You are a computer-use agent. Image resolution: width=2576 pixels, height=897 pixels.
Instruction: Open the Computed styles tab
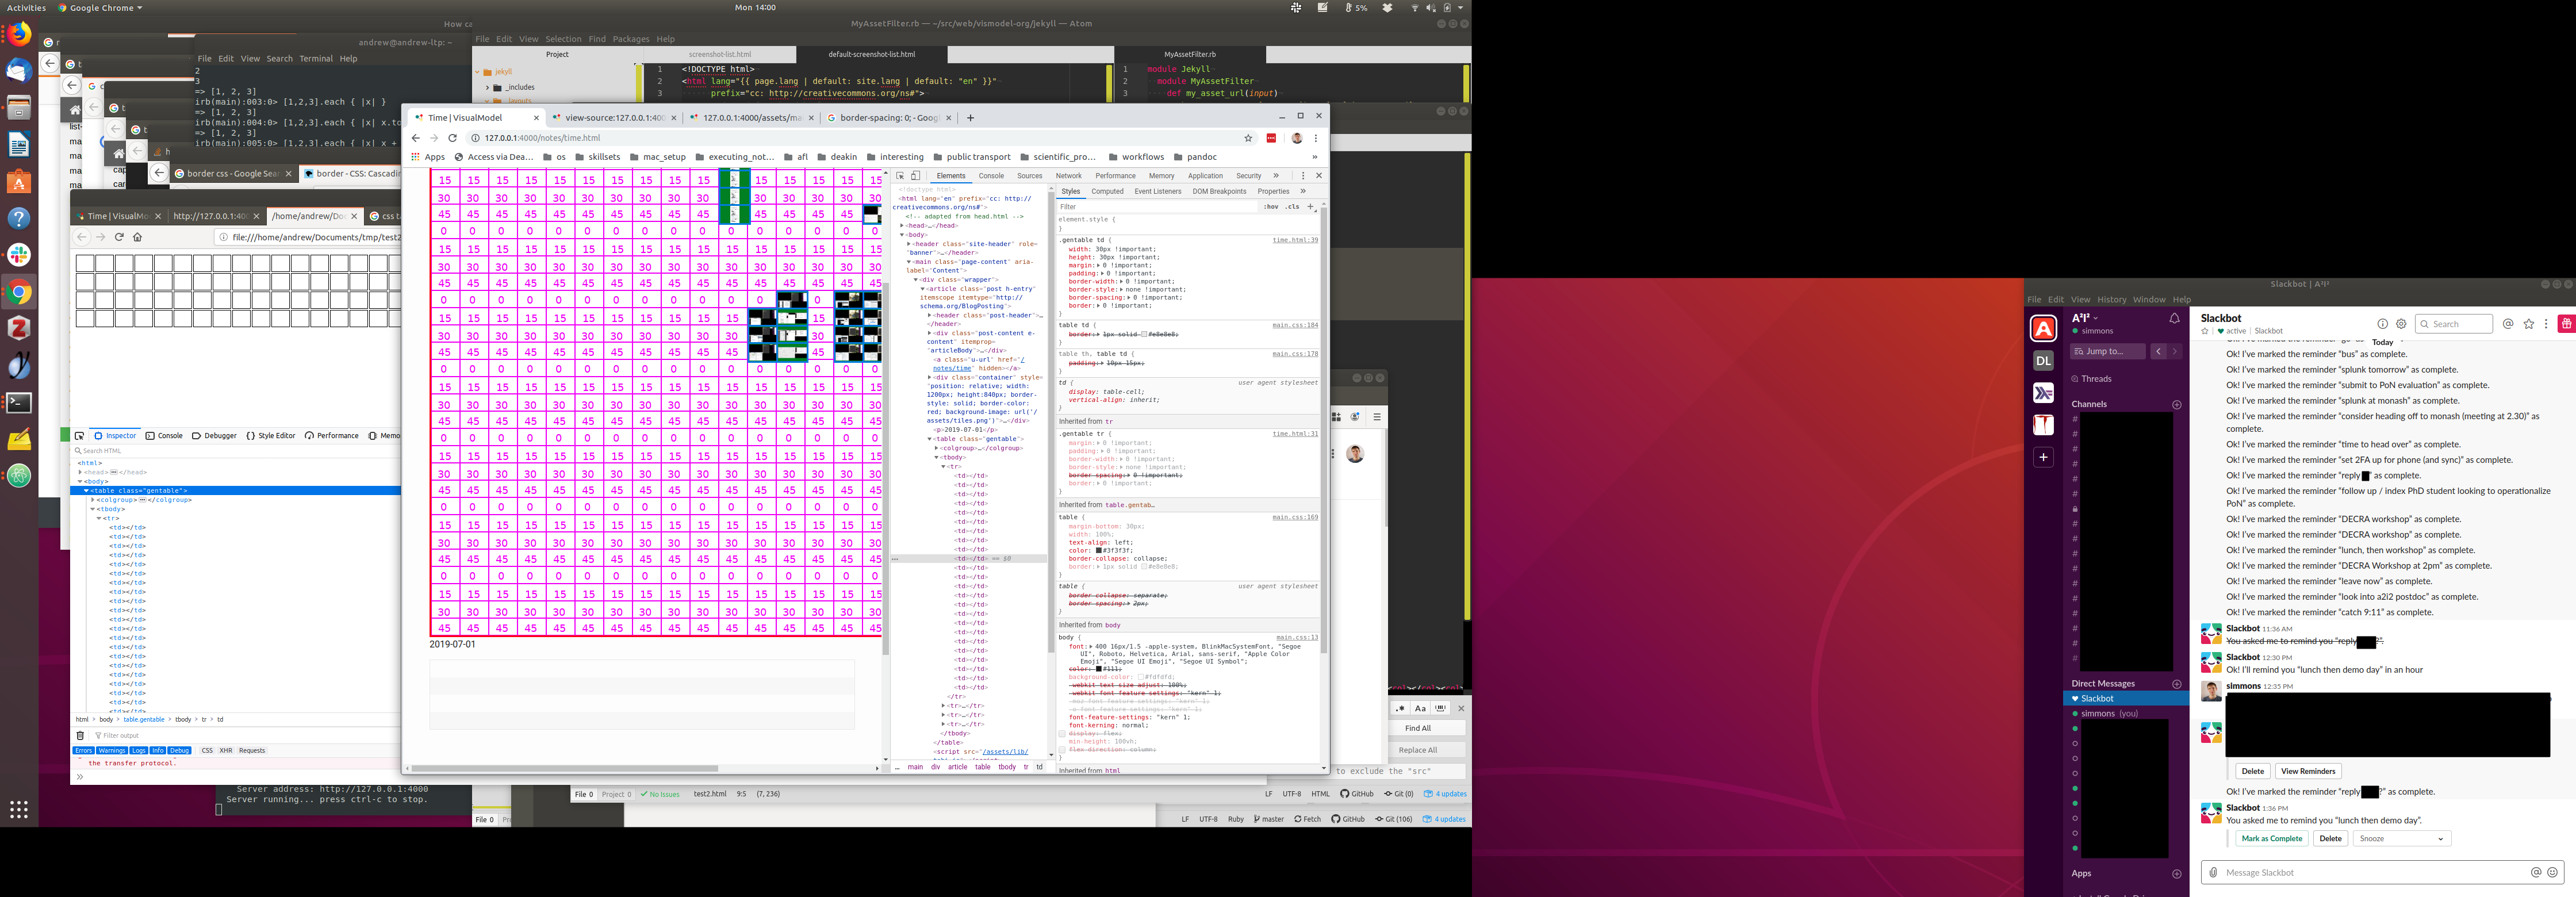(1107, 191)
